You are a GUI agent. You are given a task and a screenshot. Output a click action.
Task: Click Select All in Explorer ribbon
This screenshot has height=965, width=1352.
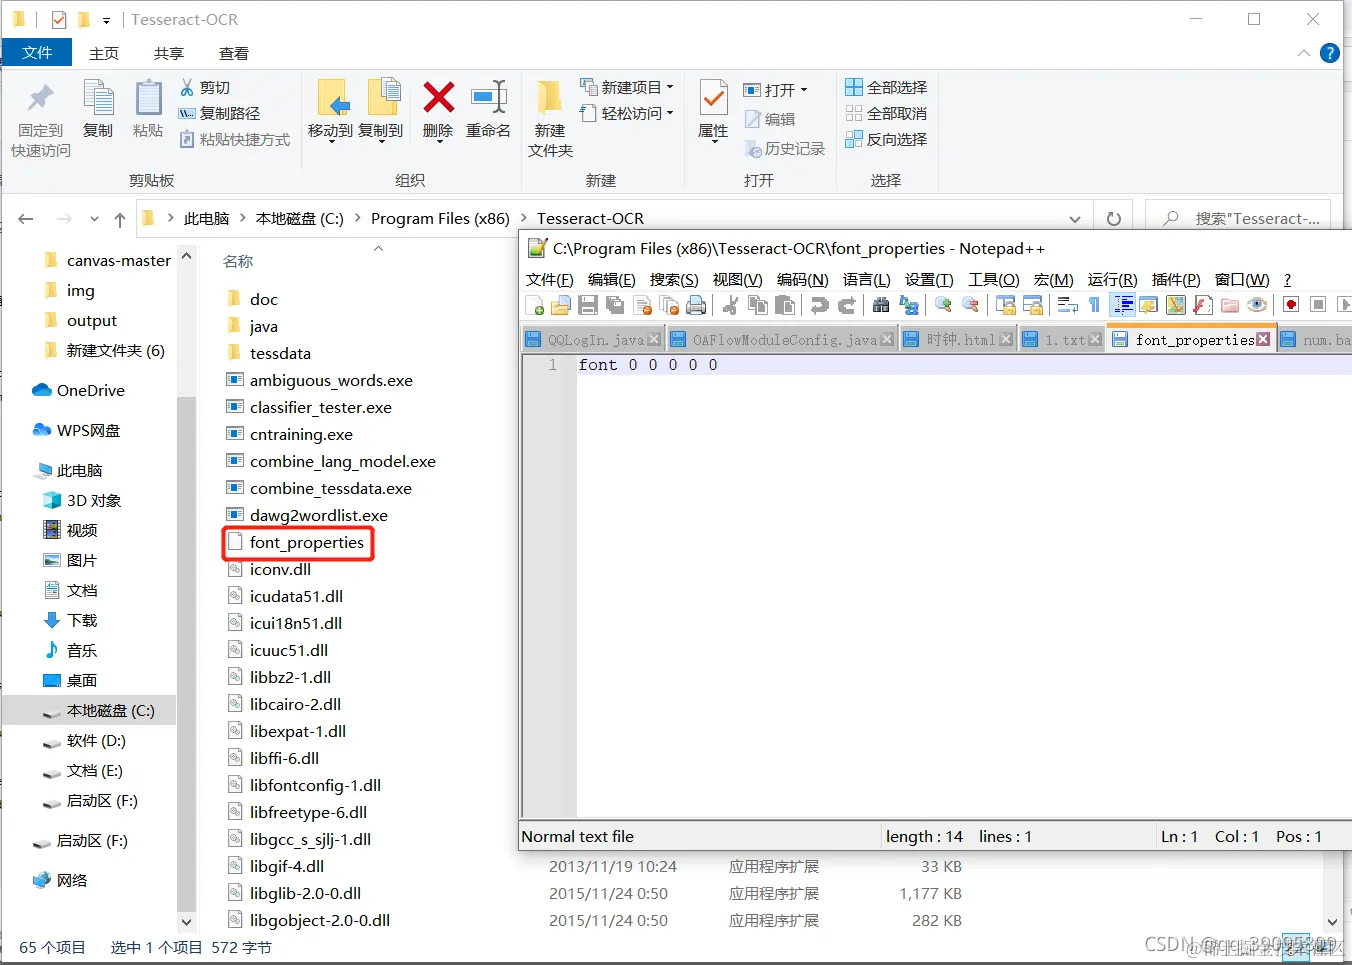click(886, 87)
